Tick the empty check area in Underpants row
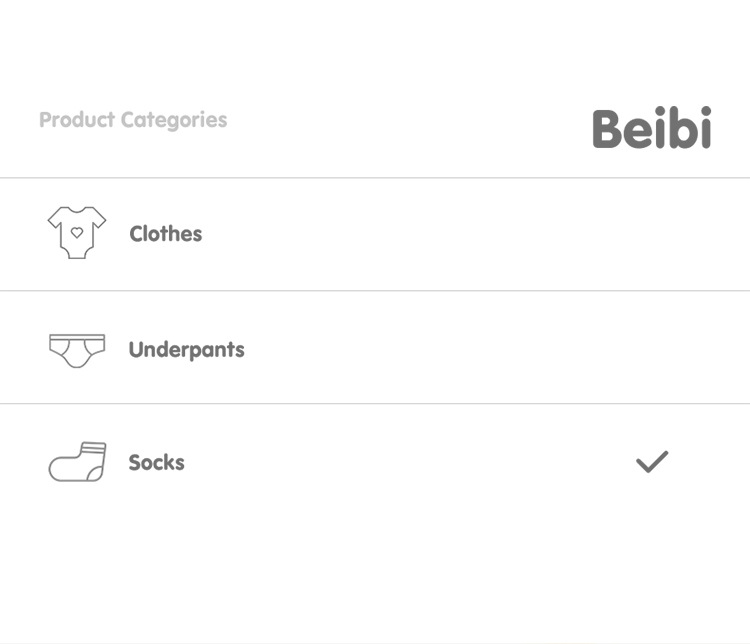This screenshot has width=750, height=644. click(x=652, y=349)
